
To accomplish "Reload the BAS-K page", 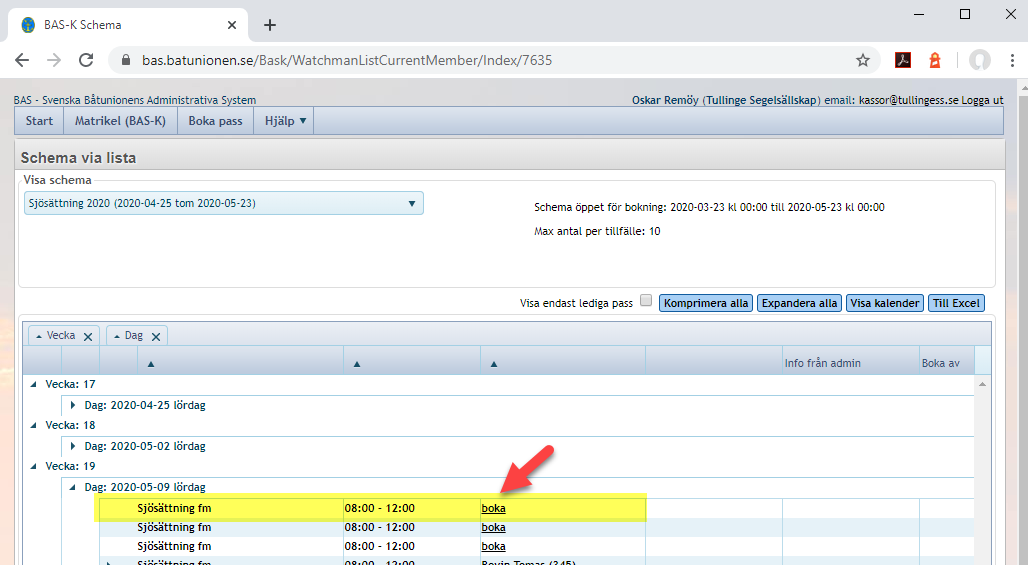I will pyautogui.click(x=86, y=60).
